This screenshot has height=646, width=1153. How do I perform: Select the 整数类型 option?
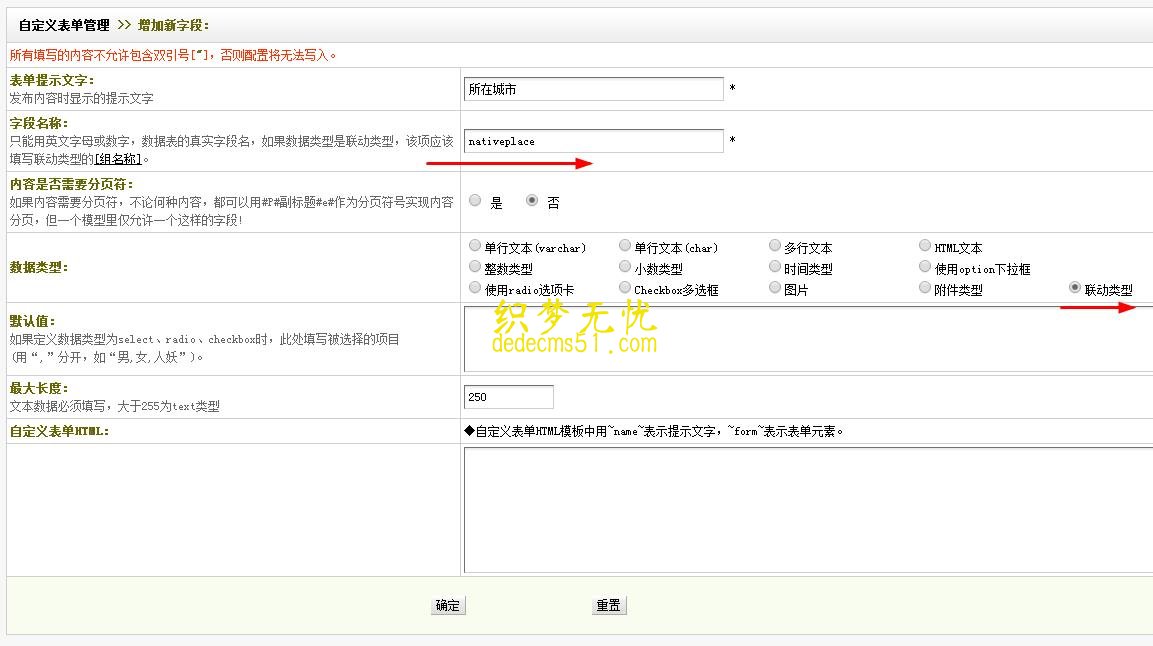pyautogui.click(x=475, y=266)
